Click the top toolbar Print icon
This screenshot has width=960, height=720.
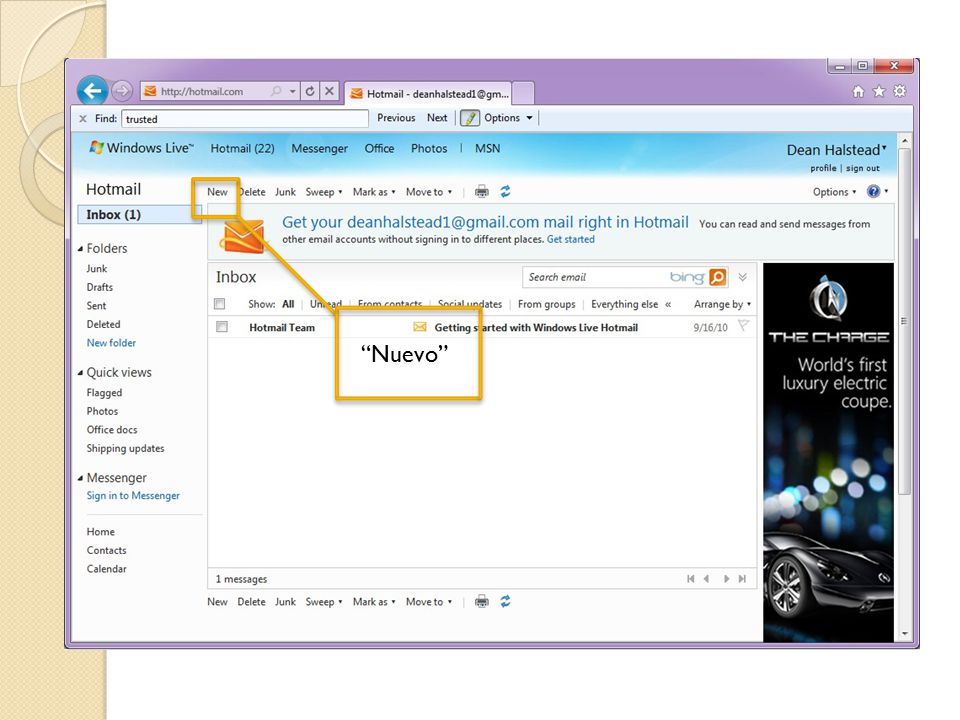482,192
